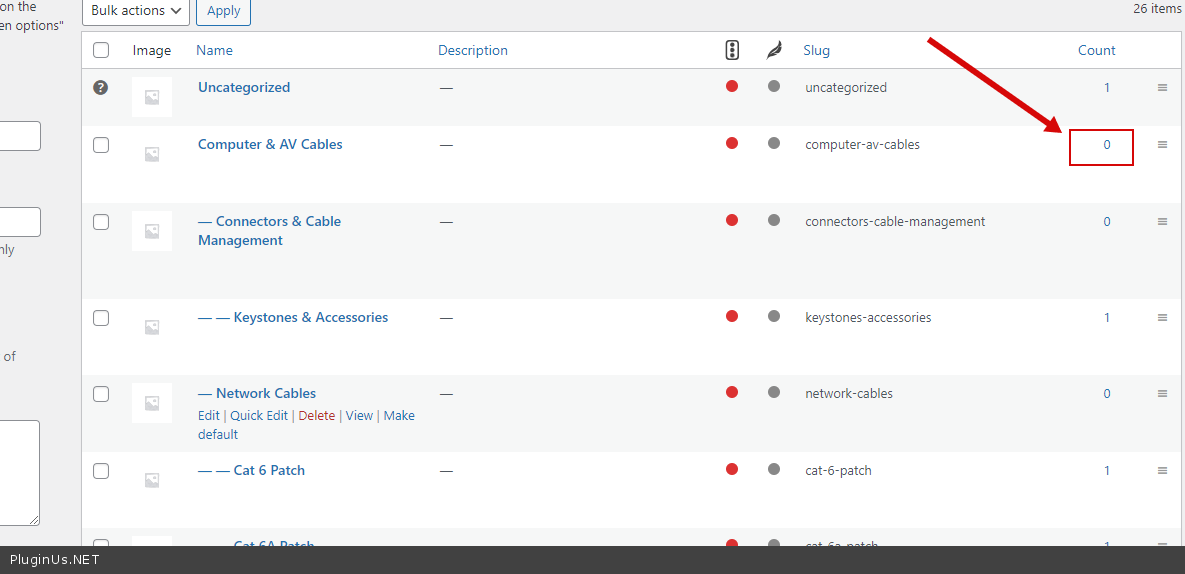The width and height of the screenshot is (1185, 574).
Task: Click Quick Edit under Network Cables
Action: [259, 416]
